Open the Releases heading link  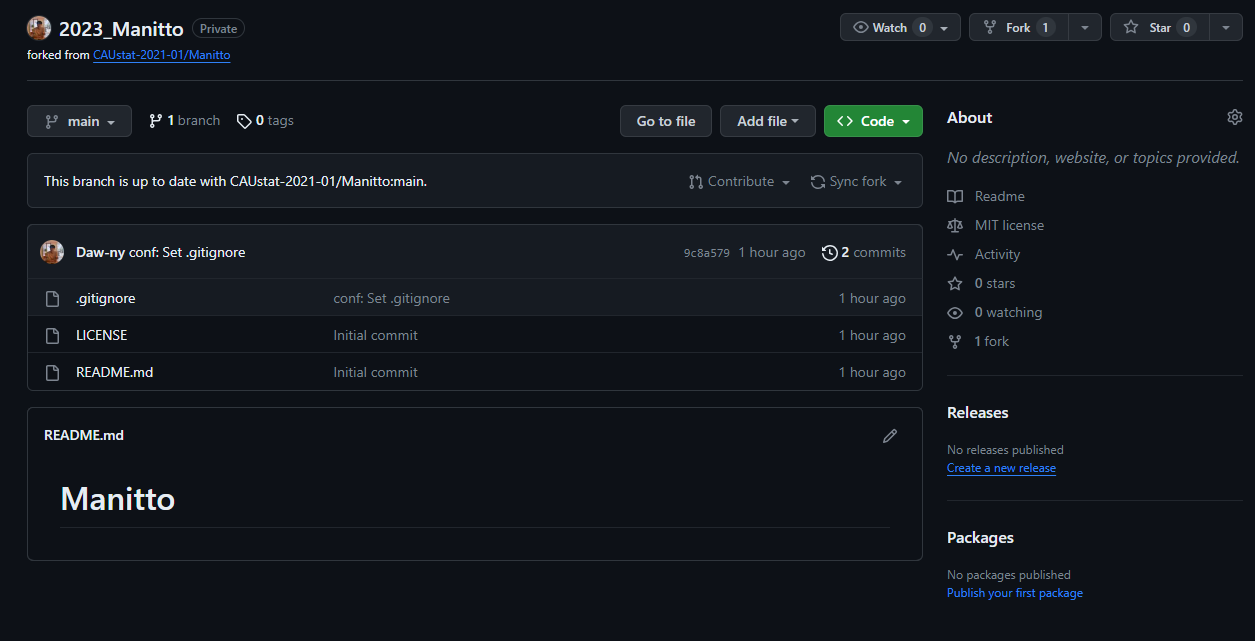click(x=978, y=412)
